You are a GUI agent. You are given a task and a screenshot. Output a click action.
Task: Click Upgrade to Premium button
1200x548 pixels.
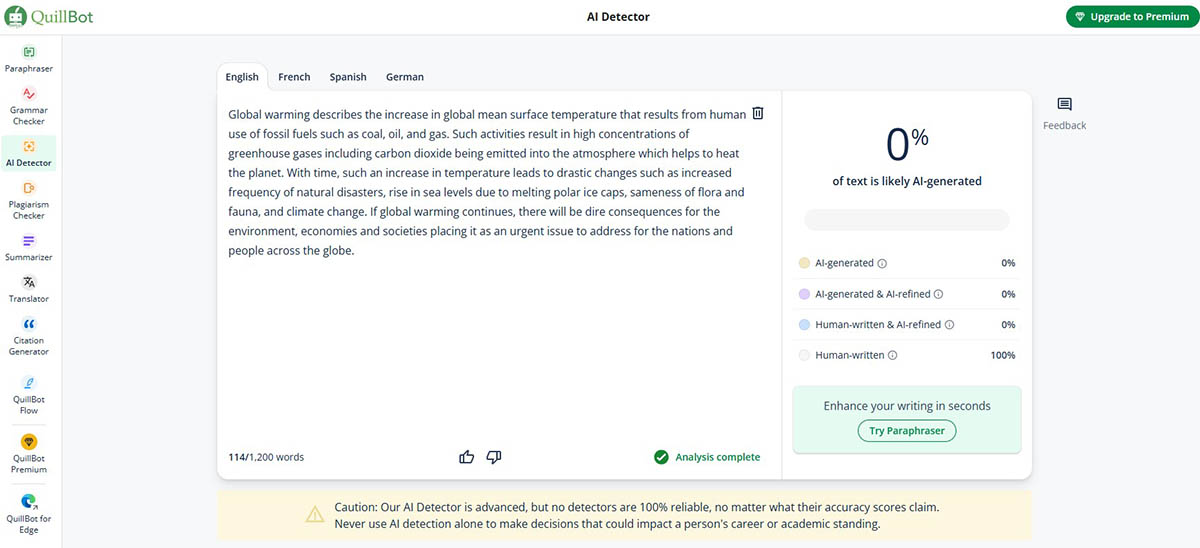(x=1126, y=17)
